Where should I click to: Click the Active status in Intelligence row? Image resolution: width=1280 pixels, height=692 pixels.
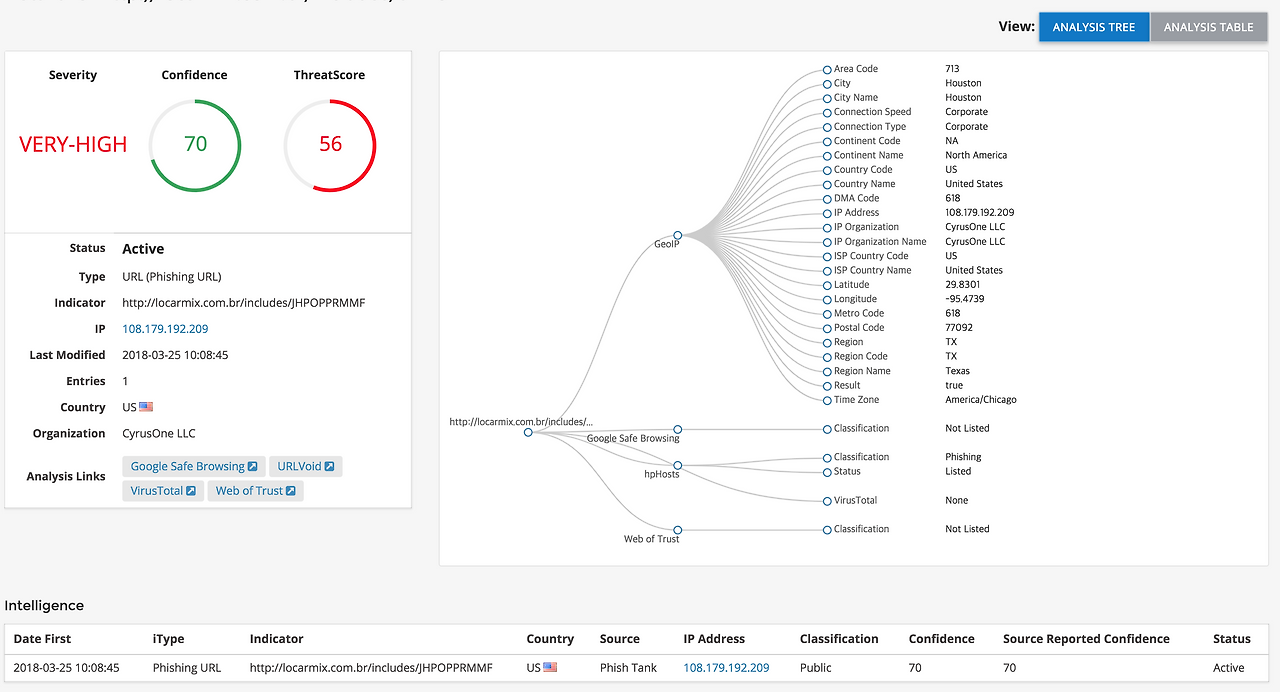point(1229,668)
